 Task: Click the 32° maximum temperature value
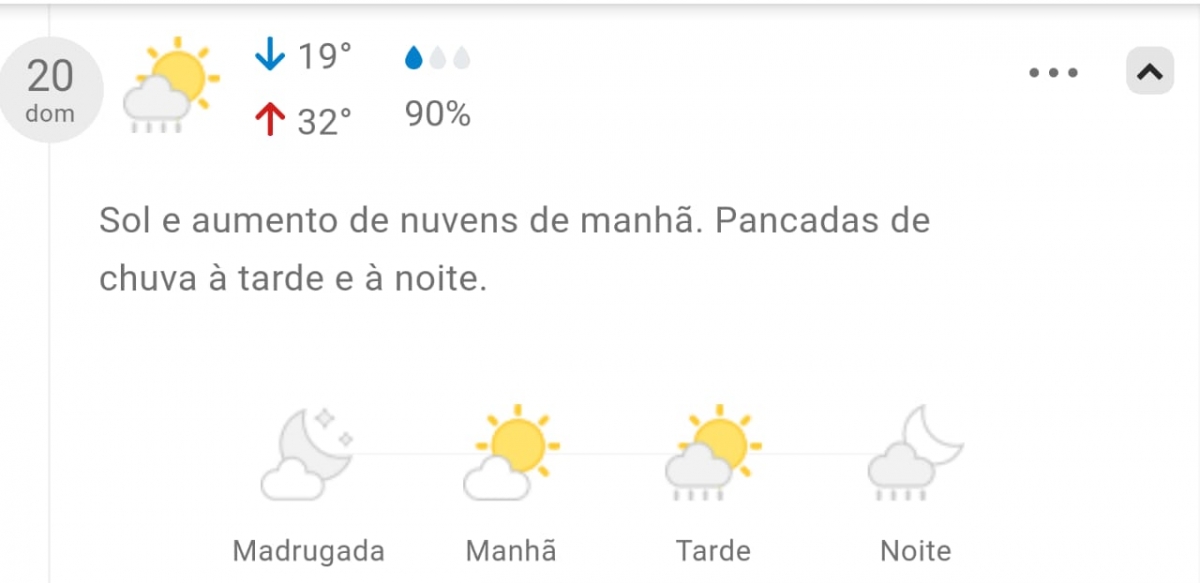pos(325,121)
